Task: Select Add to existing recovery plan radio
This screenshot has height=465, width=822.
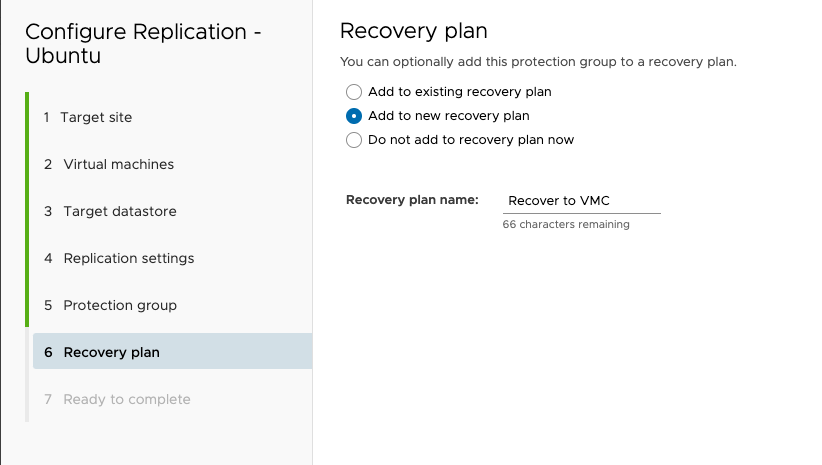Action: pyautogui.click(x=354, y=92)
